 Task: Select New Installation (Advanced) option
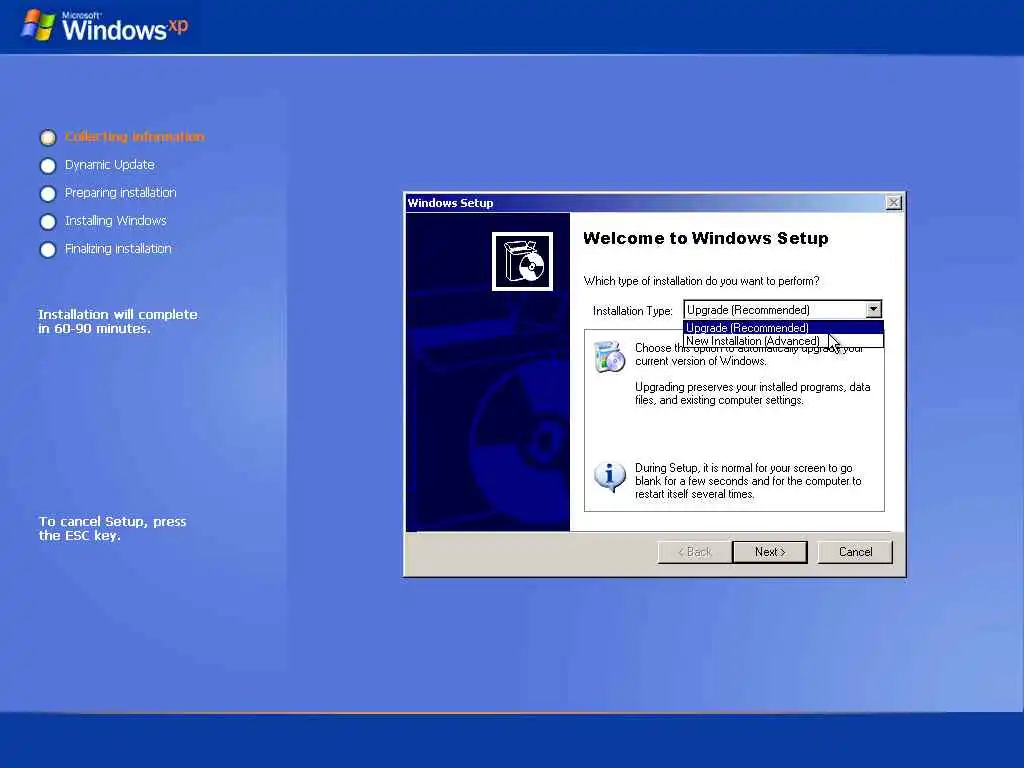tap(783, 341)
